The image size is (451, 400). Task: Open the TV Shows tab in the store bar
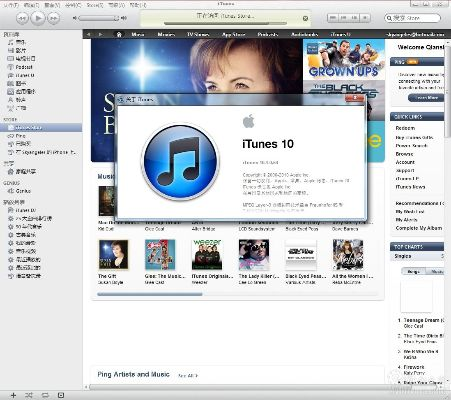point(198,34)
